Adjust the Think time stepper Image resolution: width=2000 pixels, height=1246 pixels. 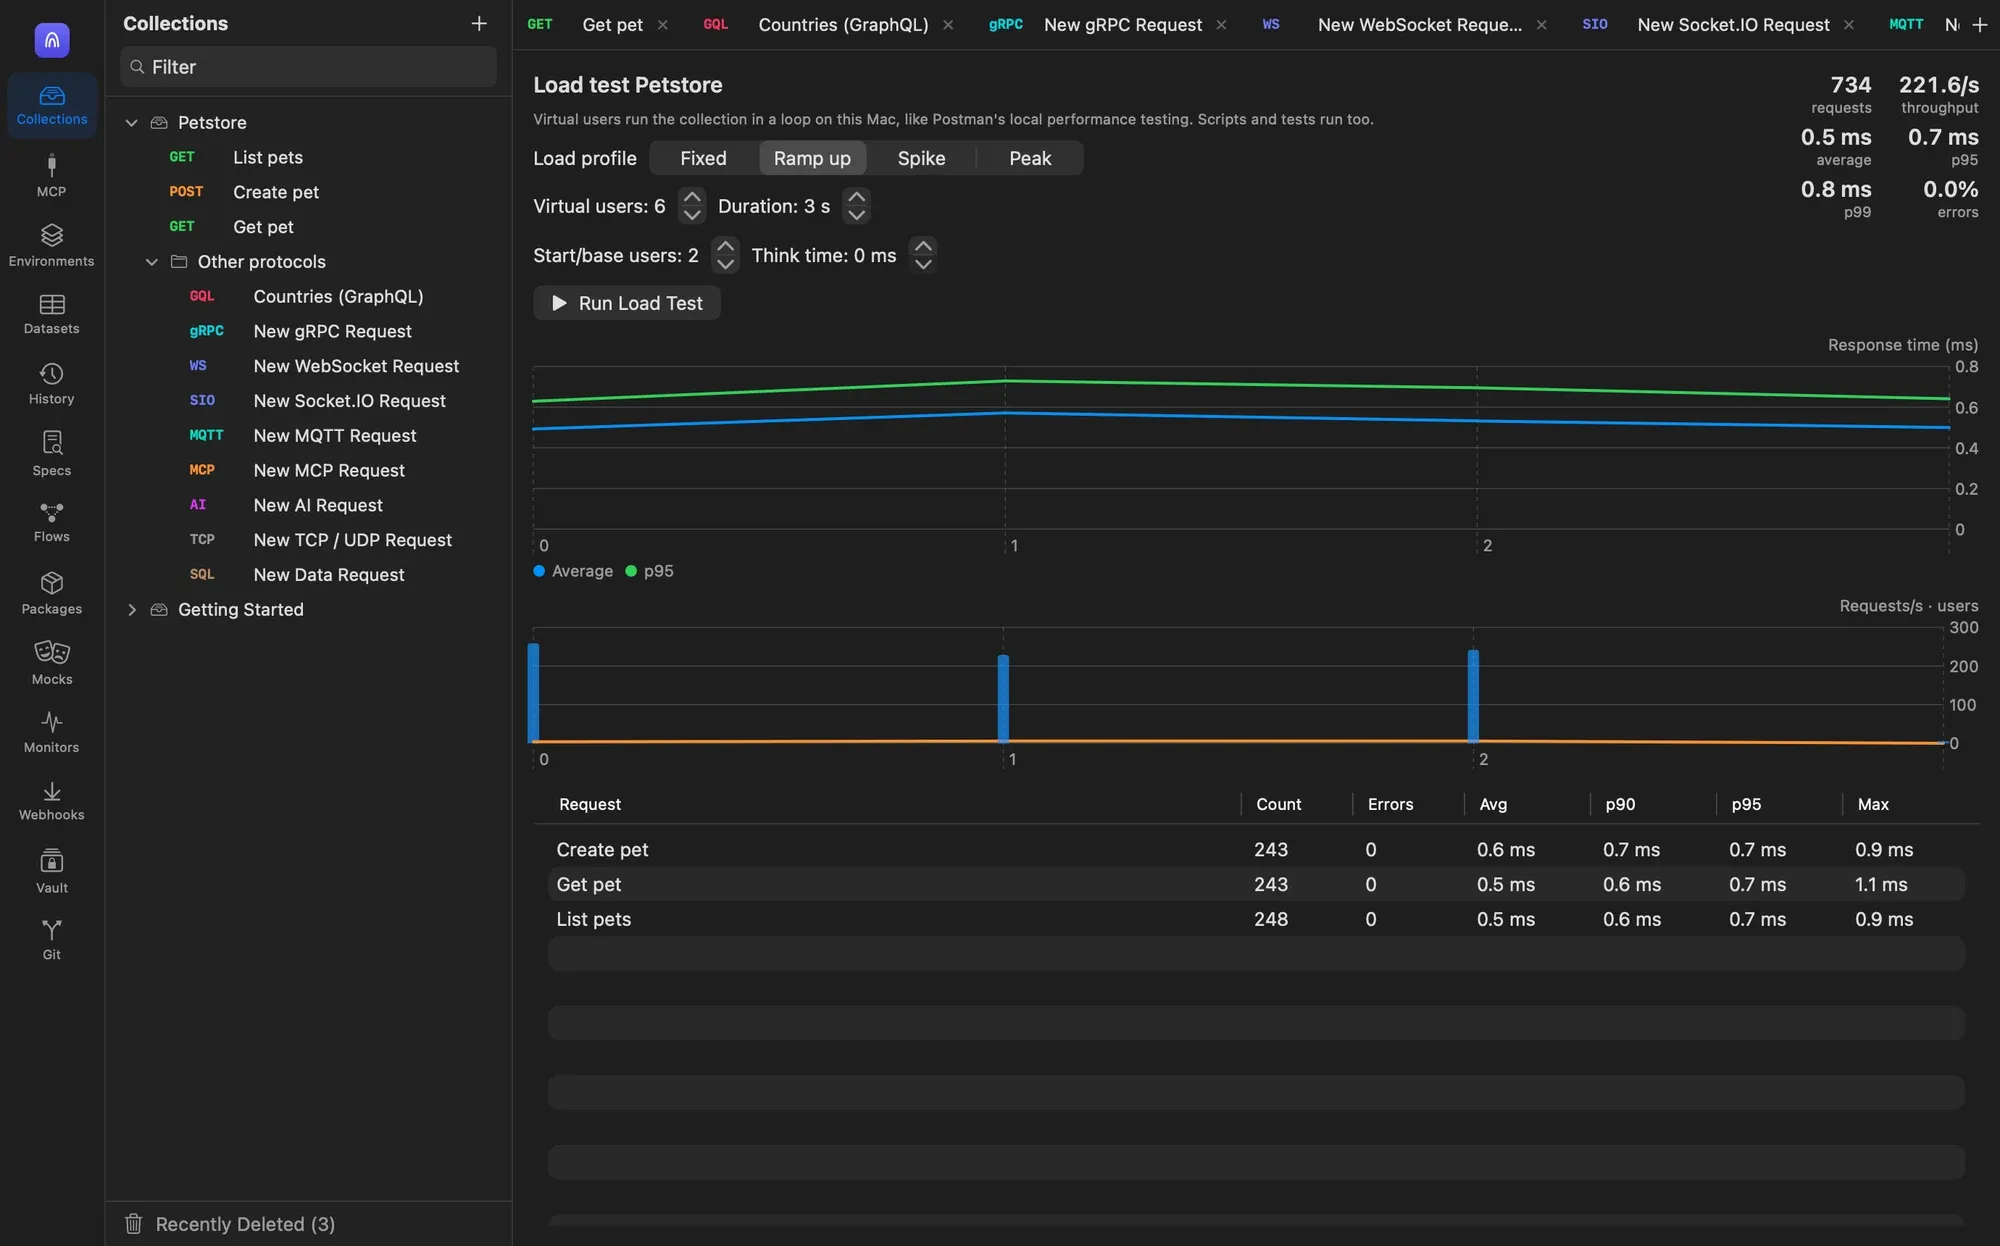(923, 255)
